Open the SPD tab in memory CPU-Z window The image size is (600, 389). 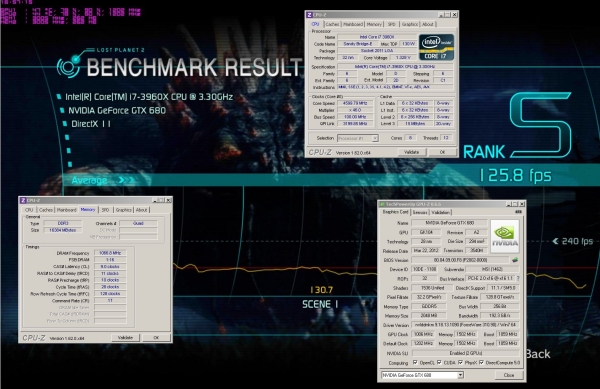[x=106, y=210]
